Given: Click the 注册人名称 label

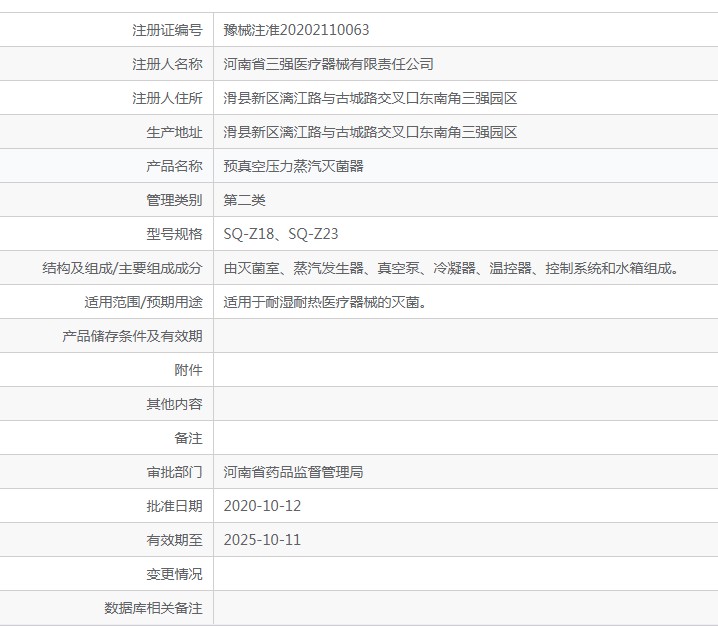Looking at the screenshot, I should tap(167, 64).
